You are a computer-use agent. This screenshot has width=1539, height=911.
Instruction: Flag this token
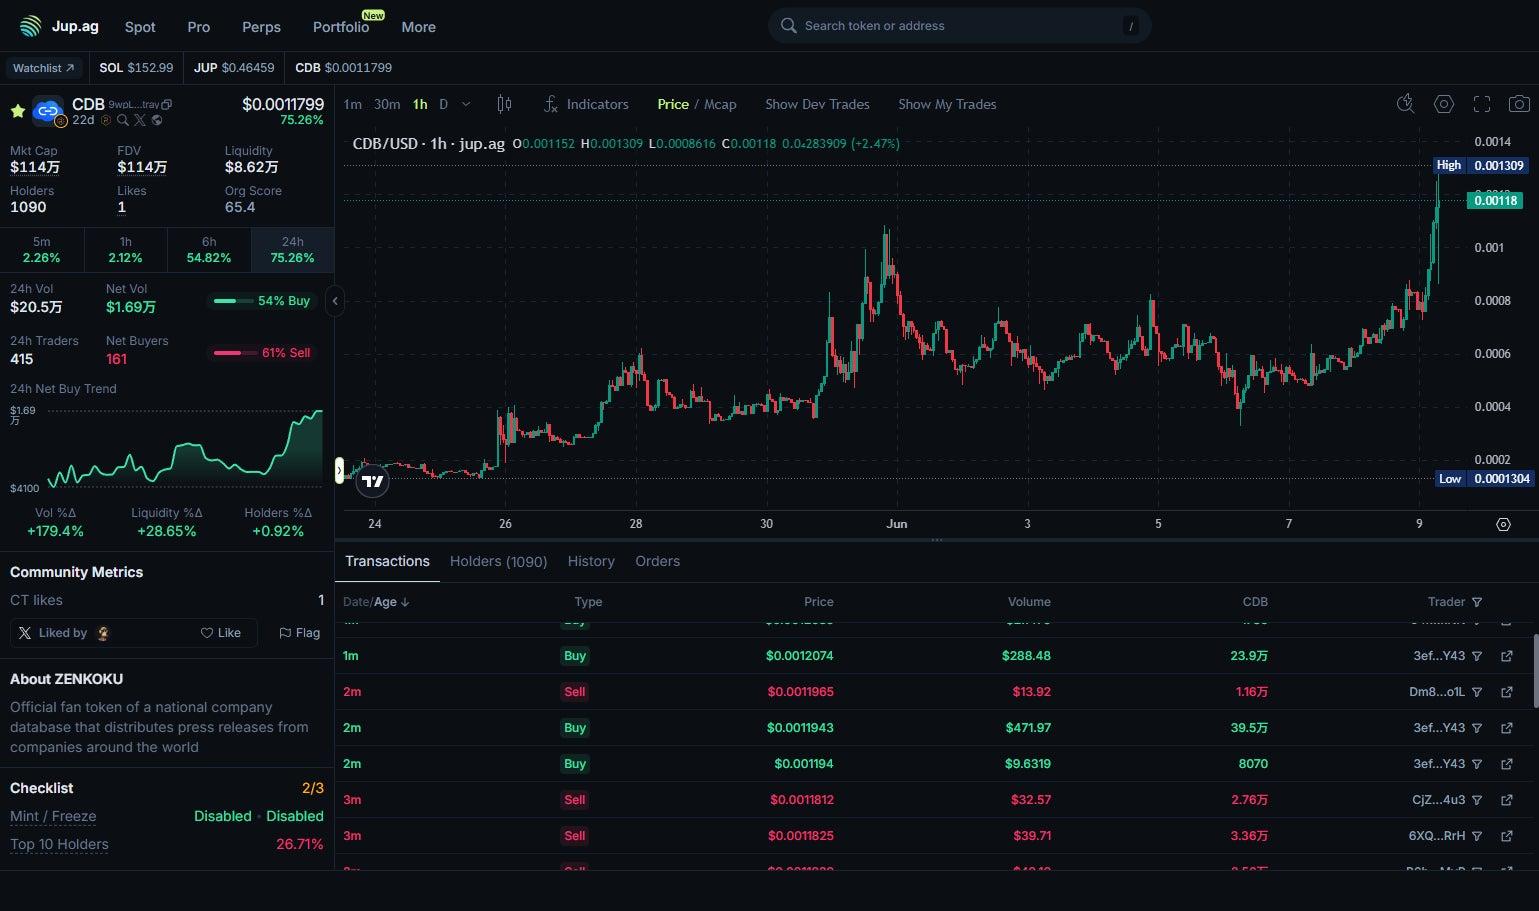pyautogui.click(x=299, y=633)
